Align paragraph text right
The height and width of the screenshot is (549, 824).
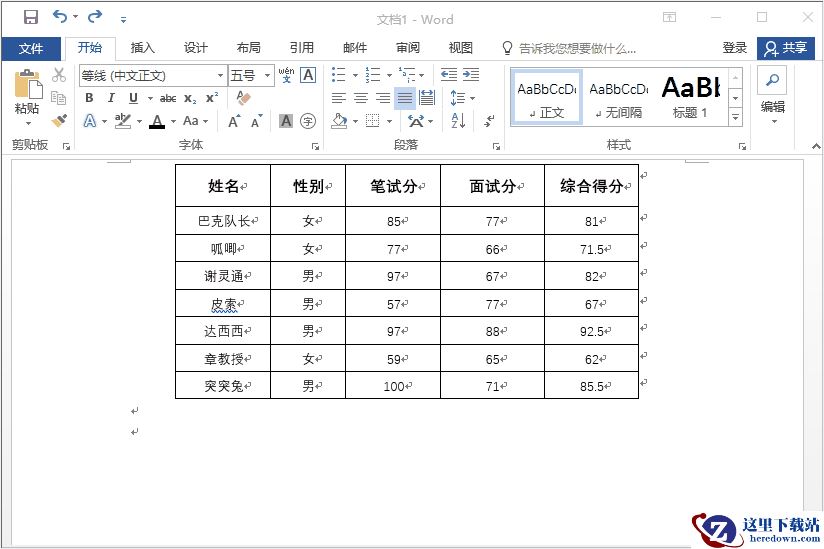[x=383, y=98]
